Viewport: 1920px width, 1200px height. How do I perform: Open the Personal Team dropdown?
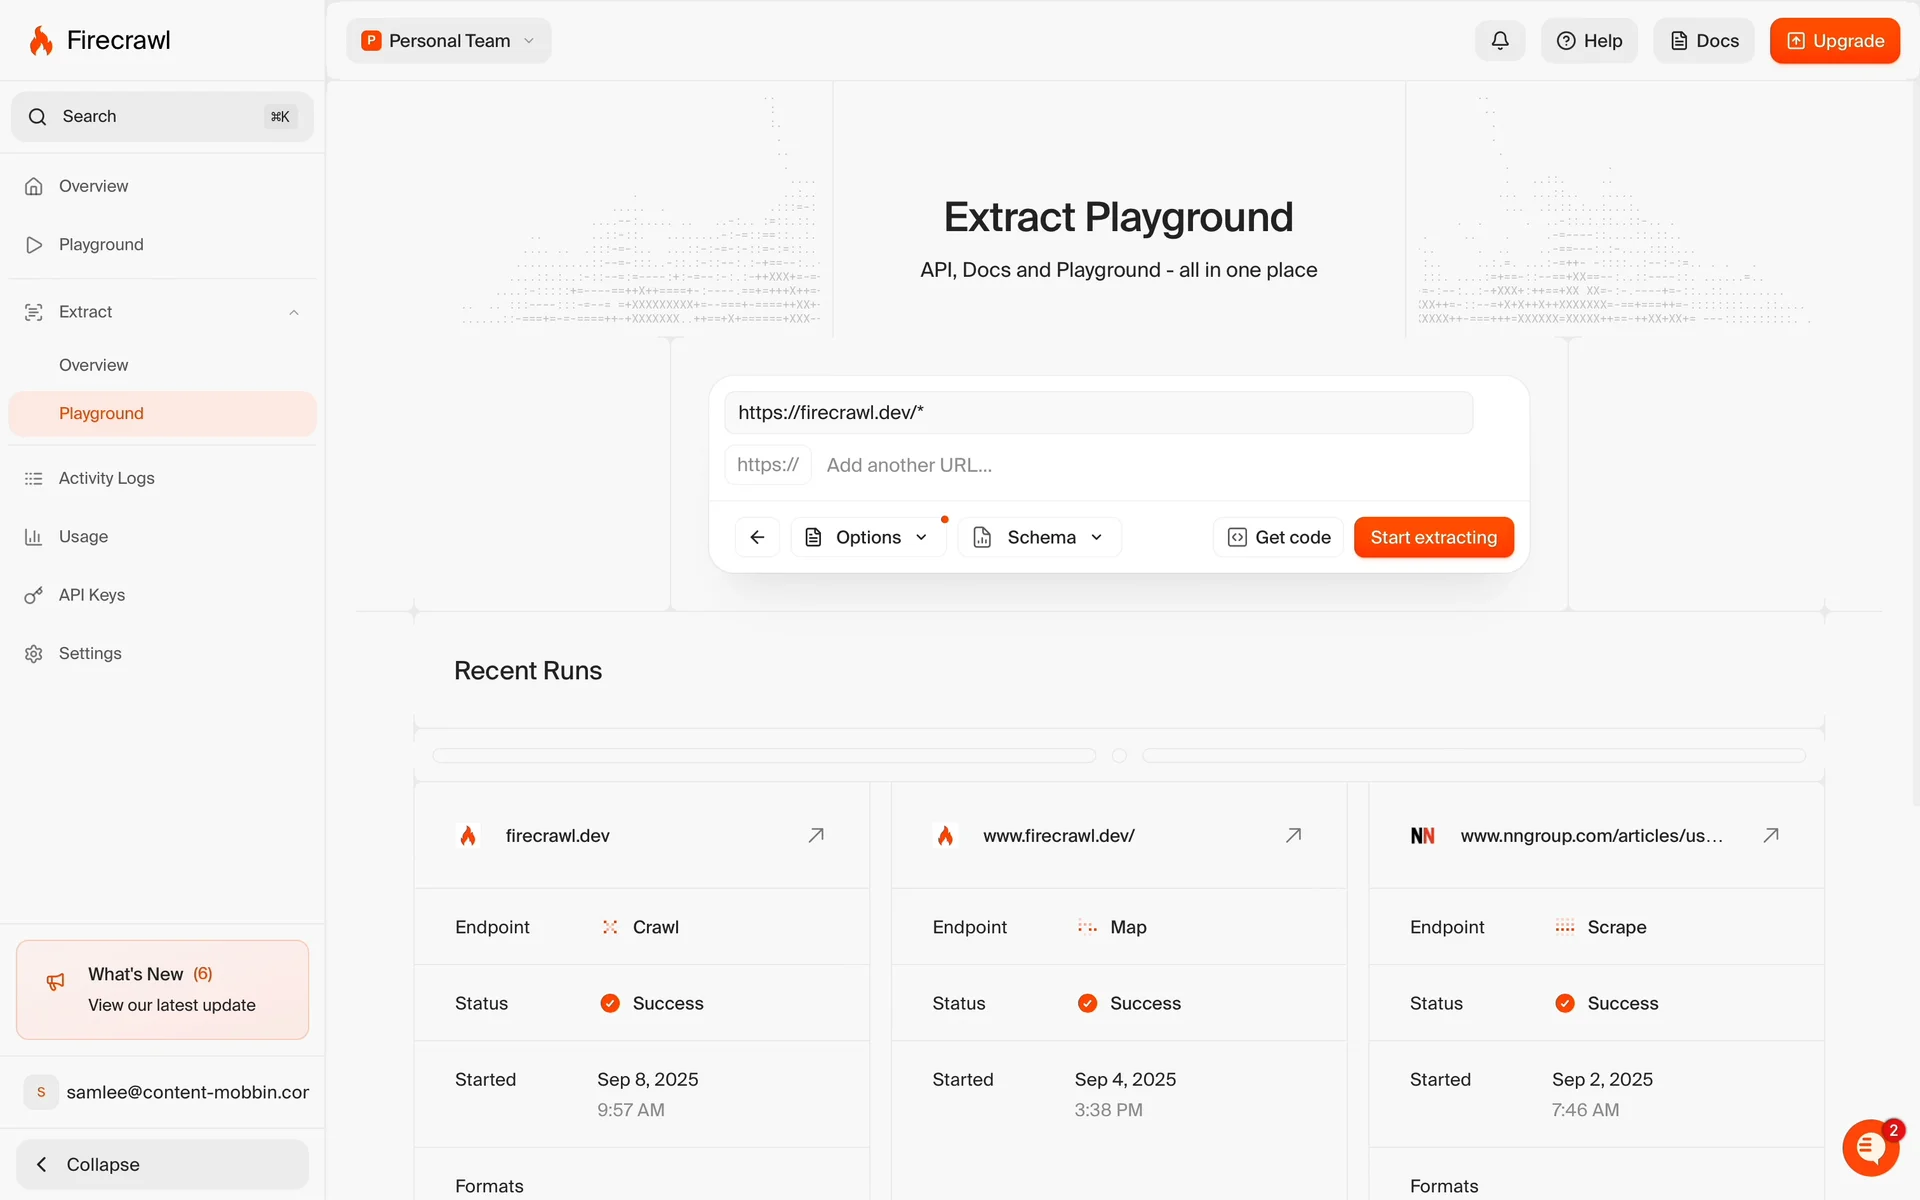coord(449,41)
